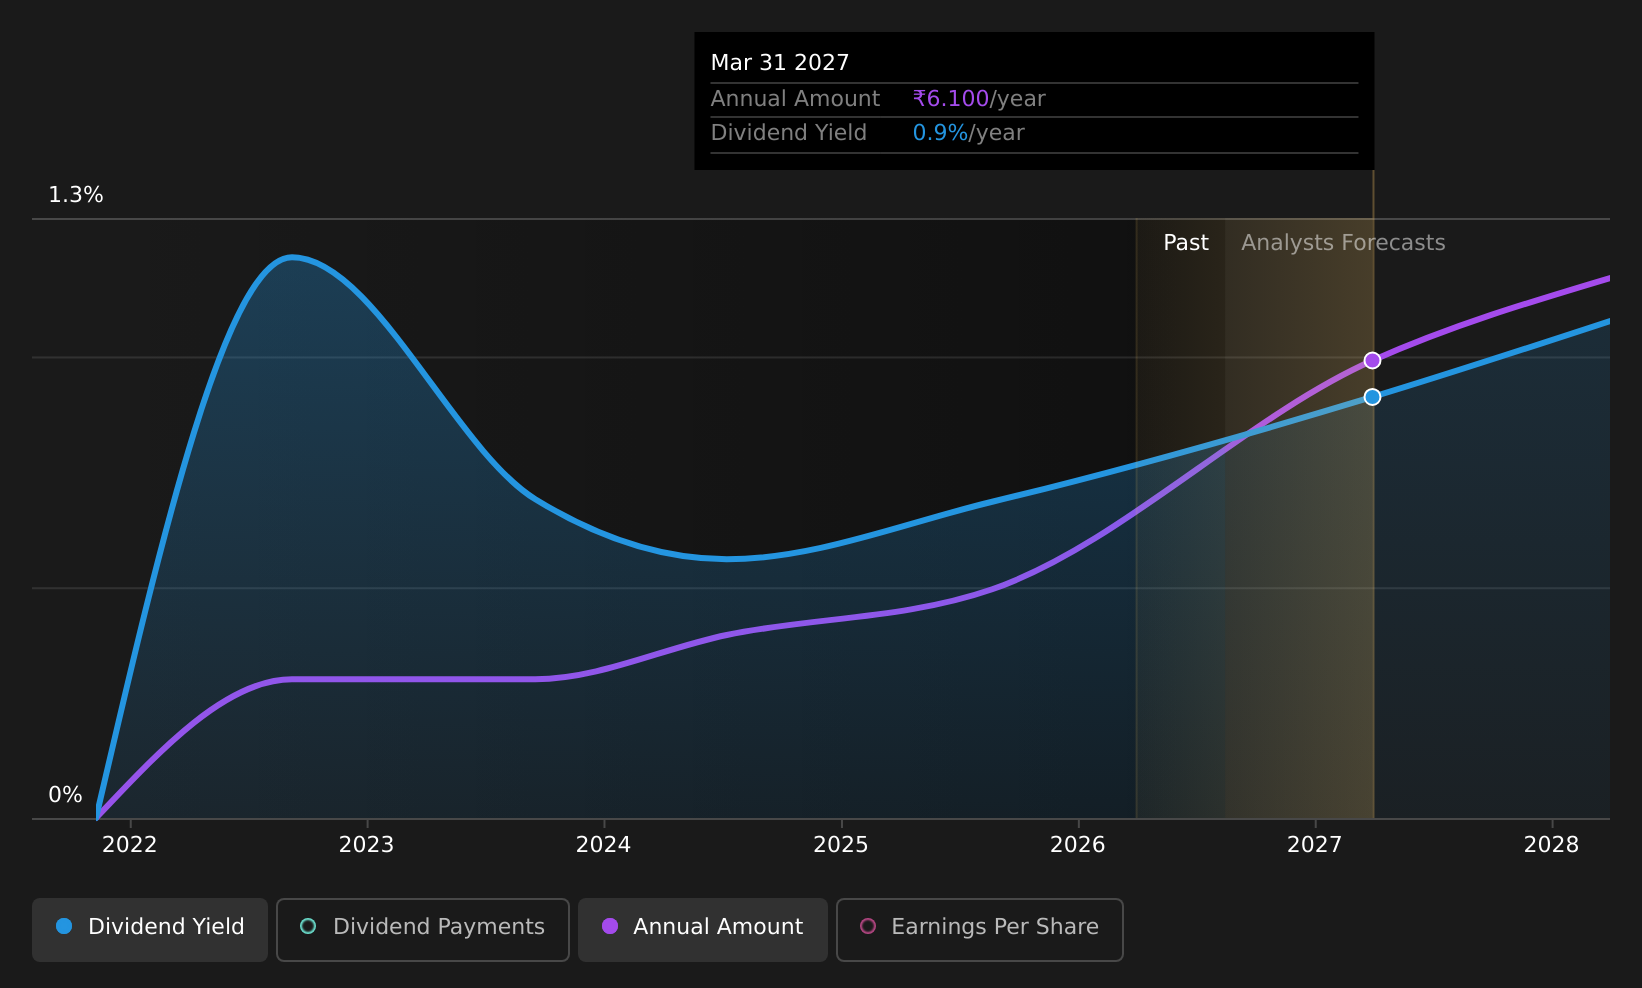This screenshot has width=1642, height=988.
Task: Click the 2026 x-axis label
Action: click(1078, 845)
